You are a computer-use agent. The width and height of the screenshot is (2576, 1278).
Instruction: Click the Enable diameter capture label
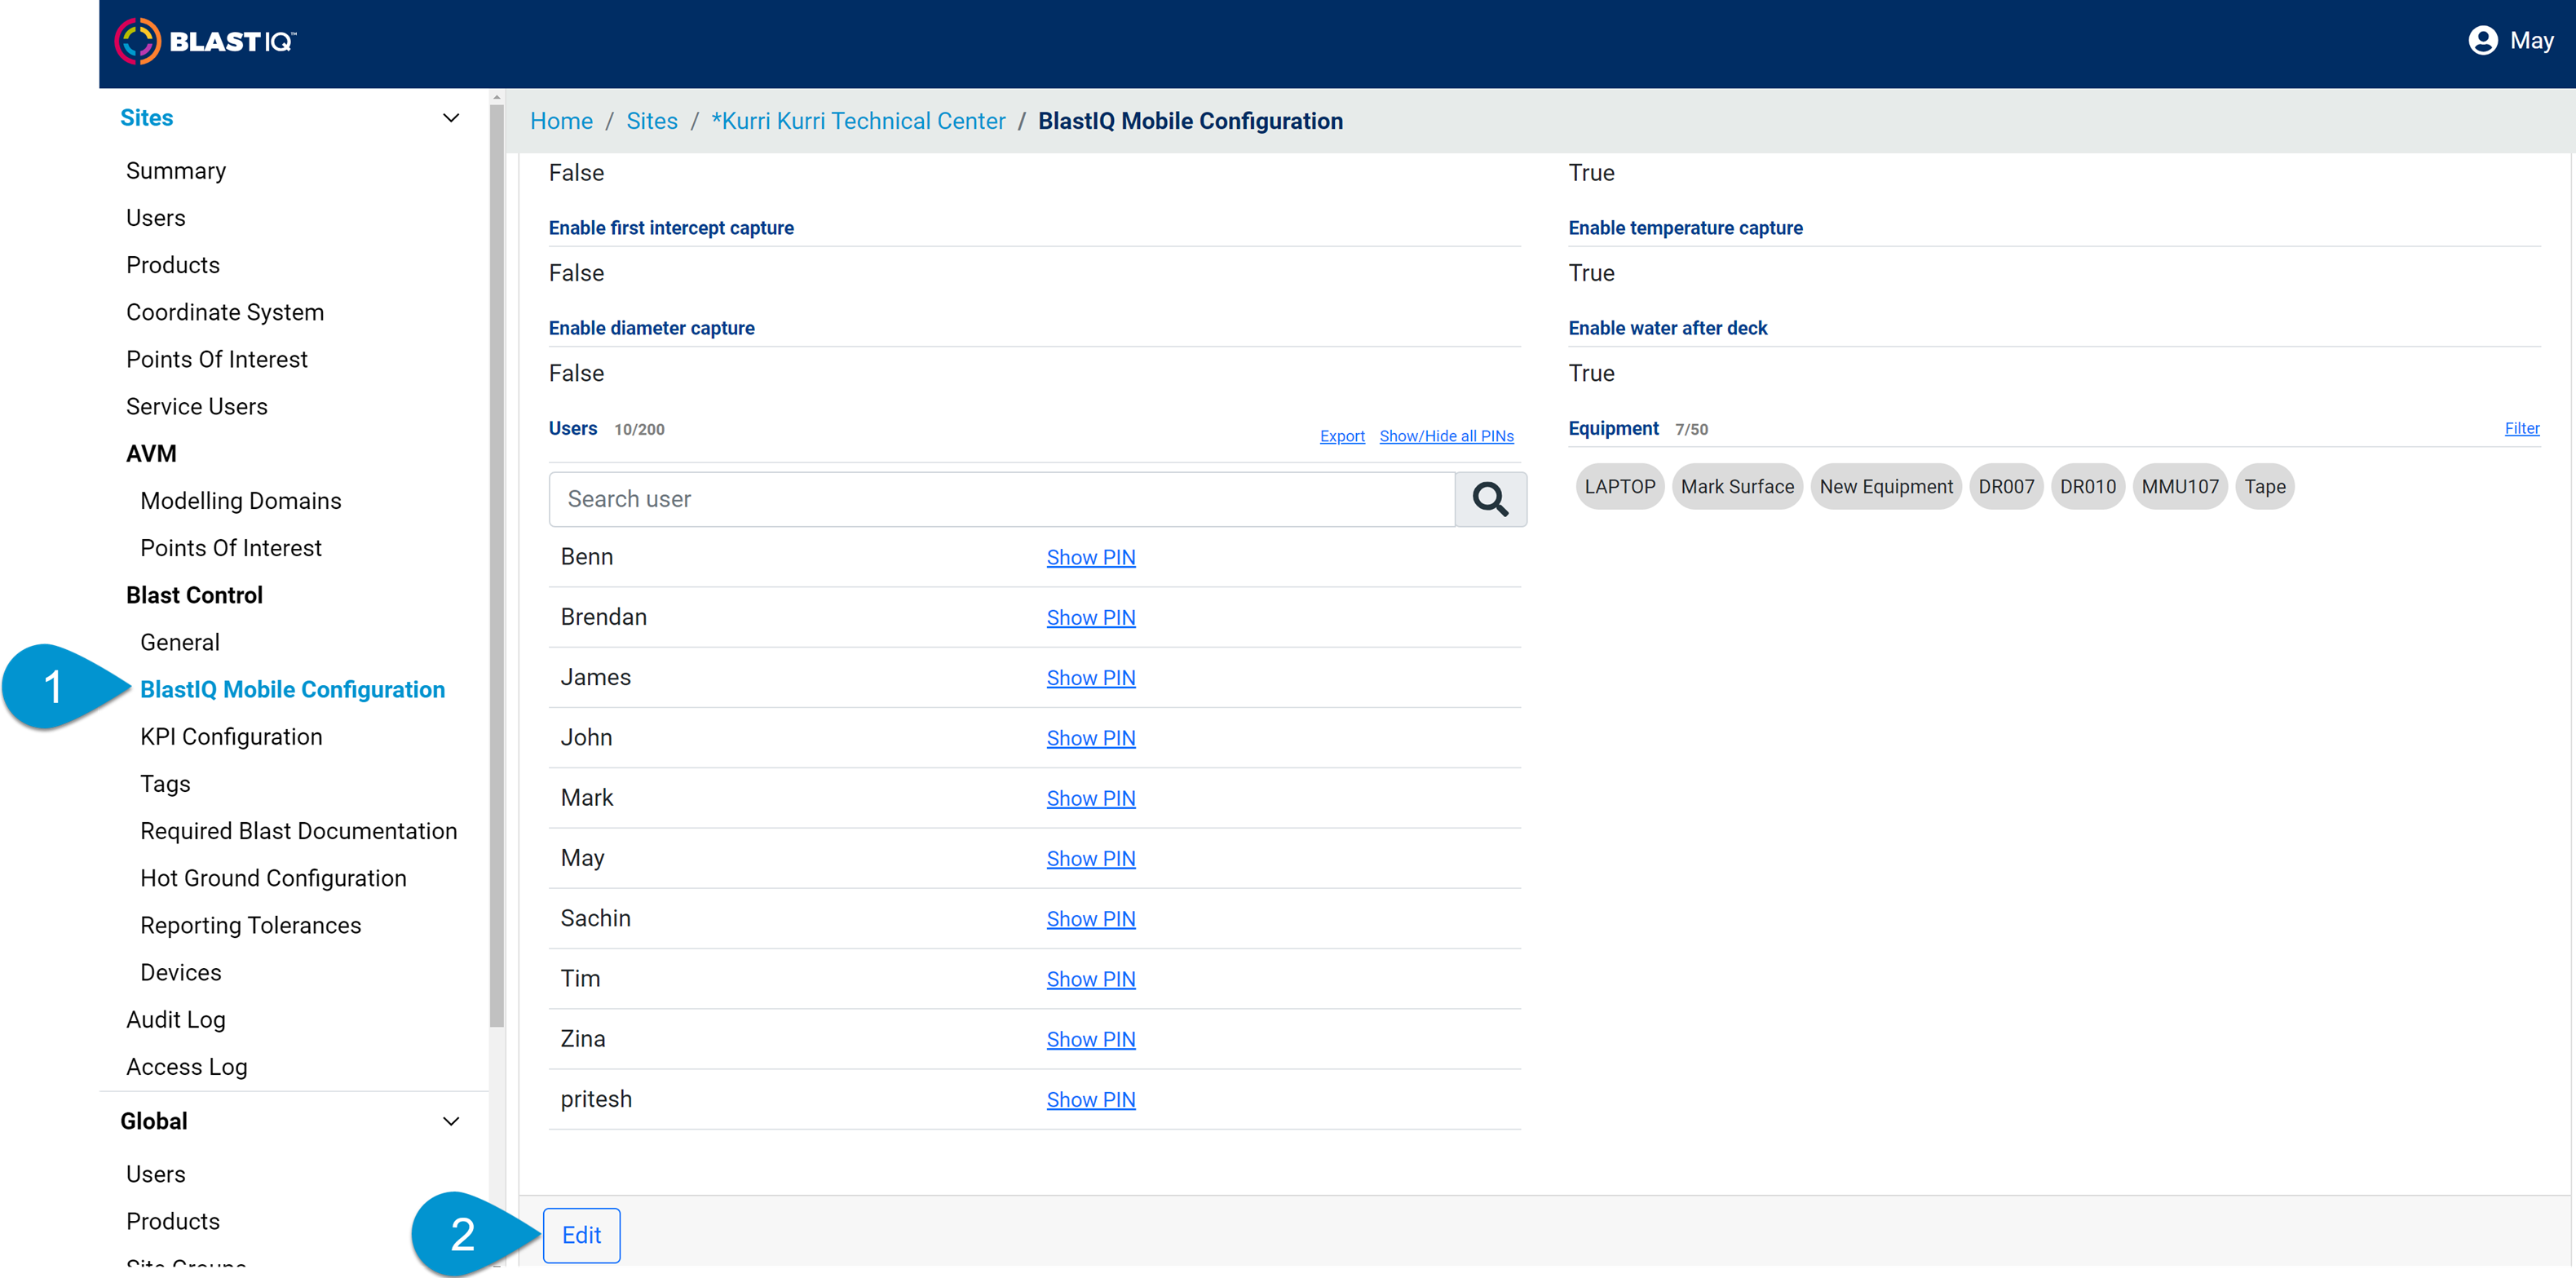click(x=652, y=328)
